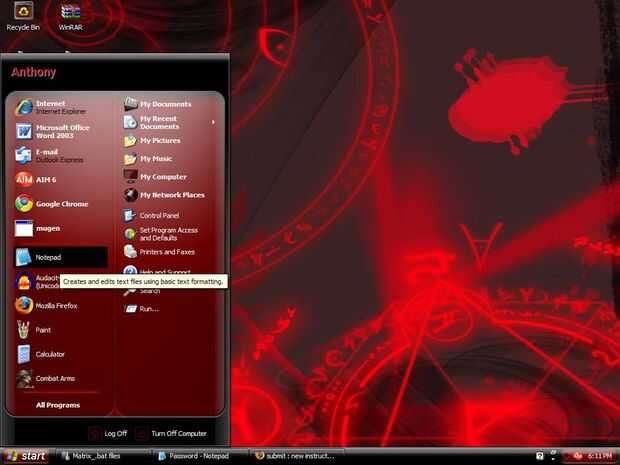Open Outlook Express E-mail icon

pyautogui.click(x=23, y=155)
